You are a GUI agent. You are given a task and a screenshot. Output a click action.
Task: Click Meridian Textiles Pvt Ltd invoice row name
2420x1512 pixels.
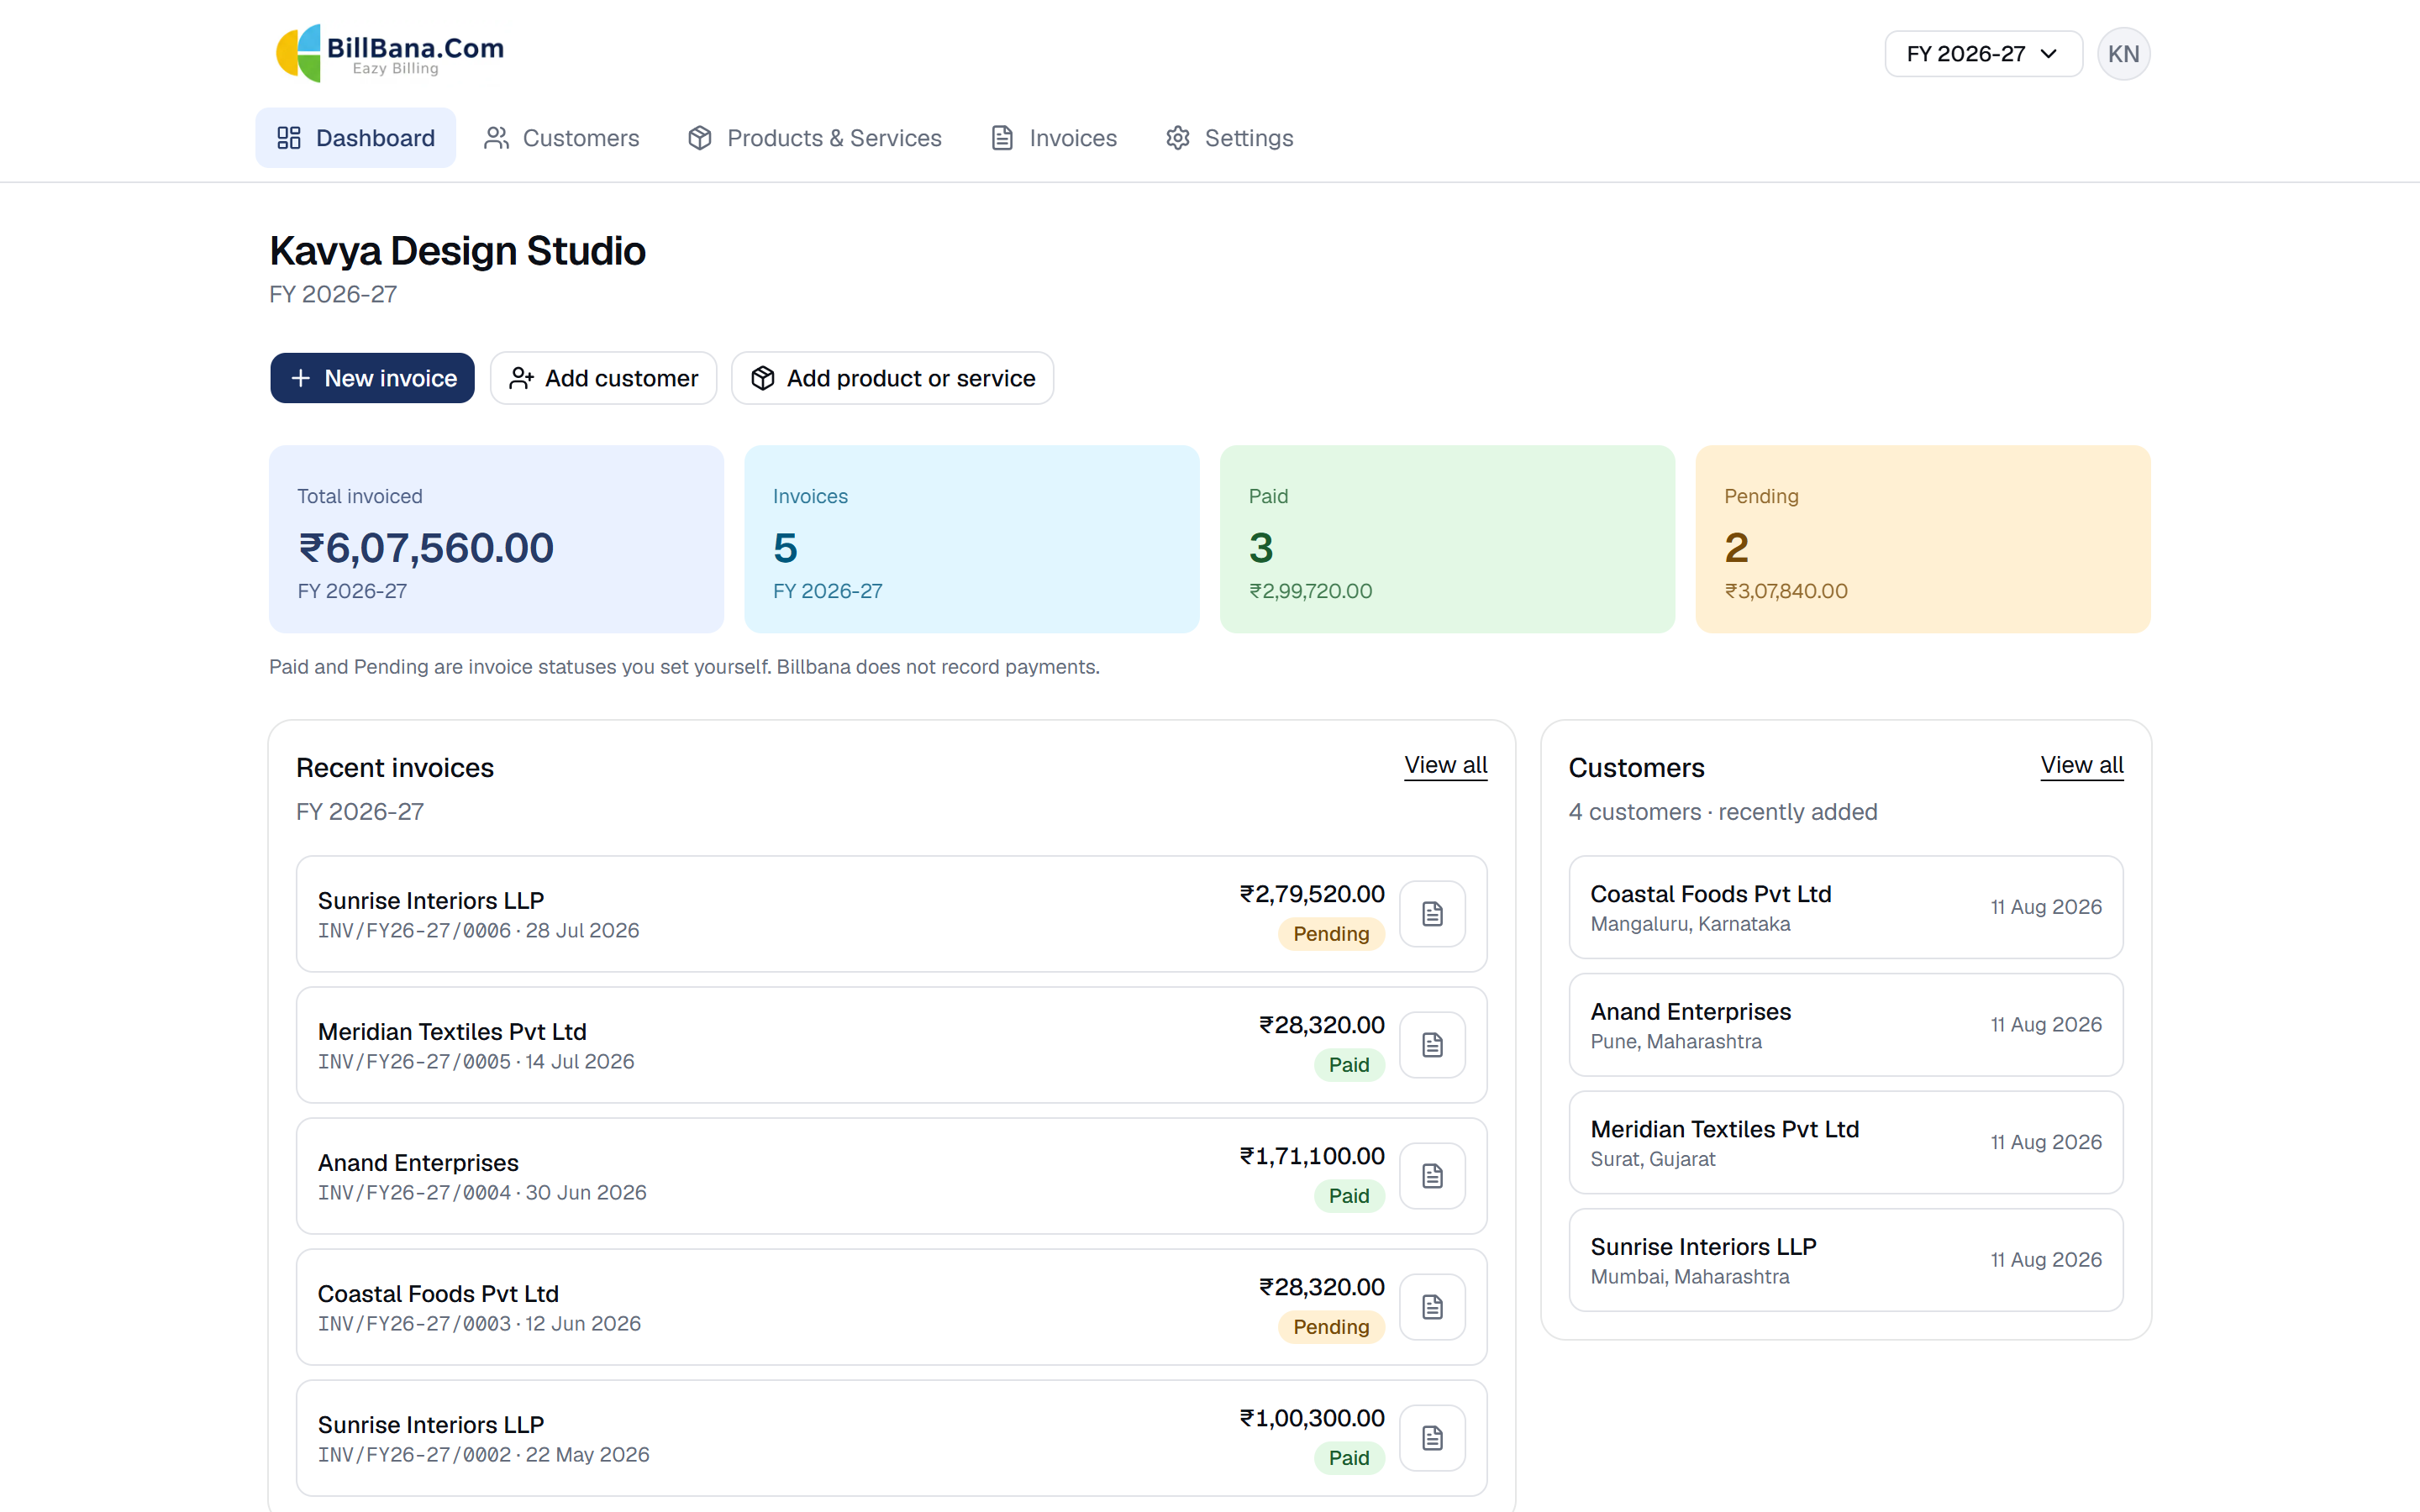click(452, 1032)
